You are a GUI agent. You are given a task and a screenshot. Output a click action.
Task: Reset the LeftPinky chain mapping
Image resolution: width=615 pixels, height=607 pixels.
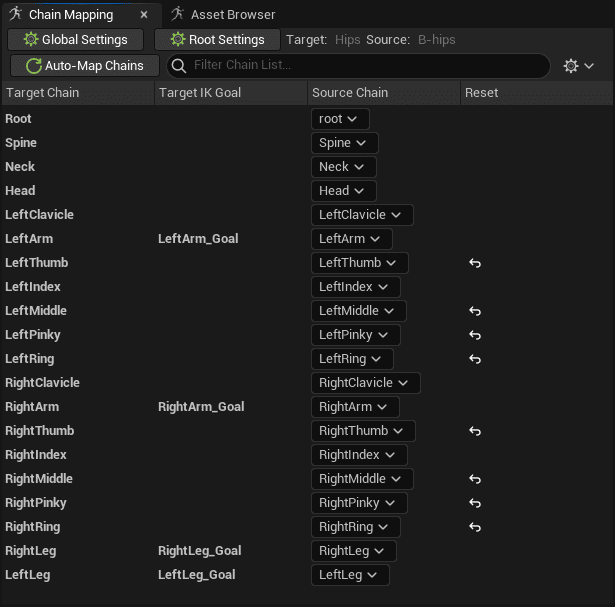475,335
